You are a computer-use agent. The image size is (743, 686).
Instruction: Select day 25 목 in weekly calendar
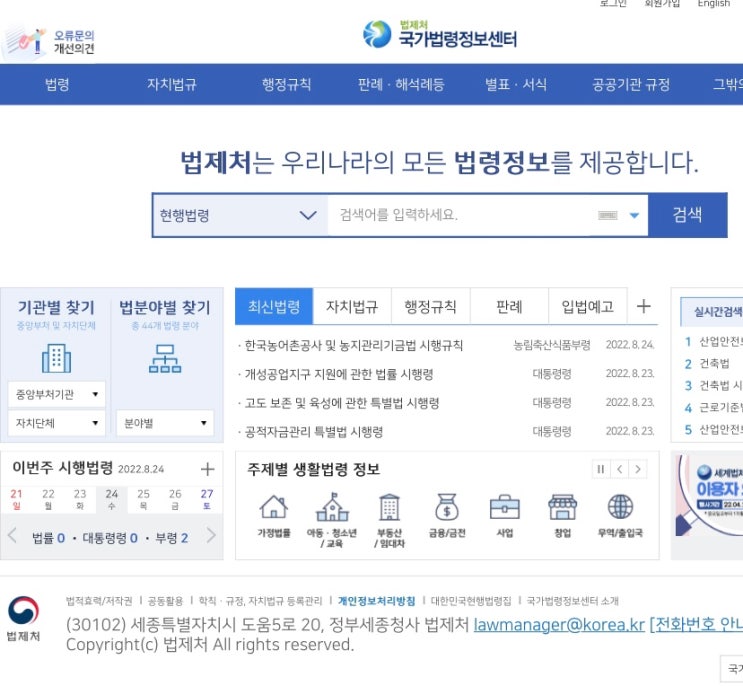[144, 499]
